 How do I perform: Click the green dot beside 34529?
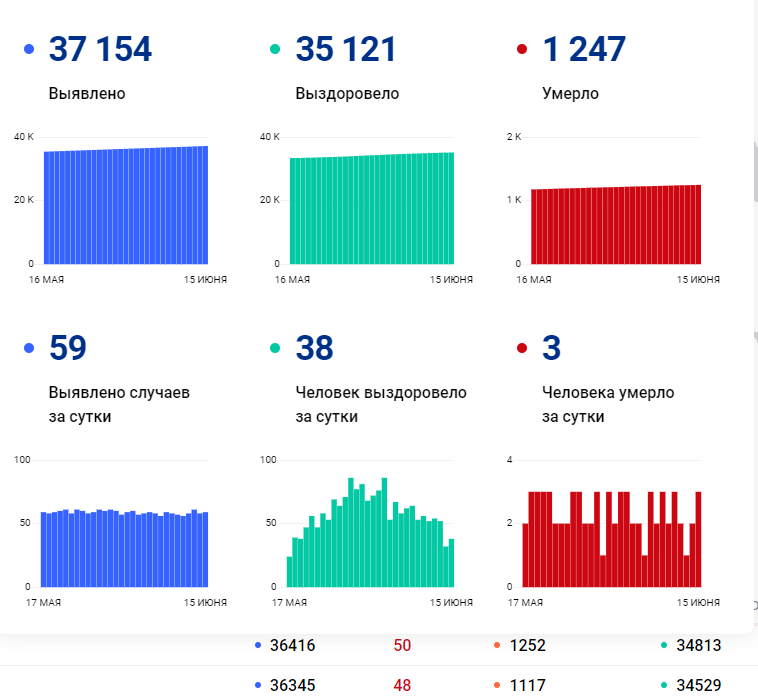(x=664, y=685)
